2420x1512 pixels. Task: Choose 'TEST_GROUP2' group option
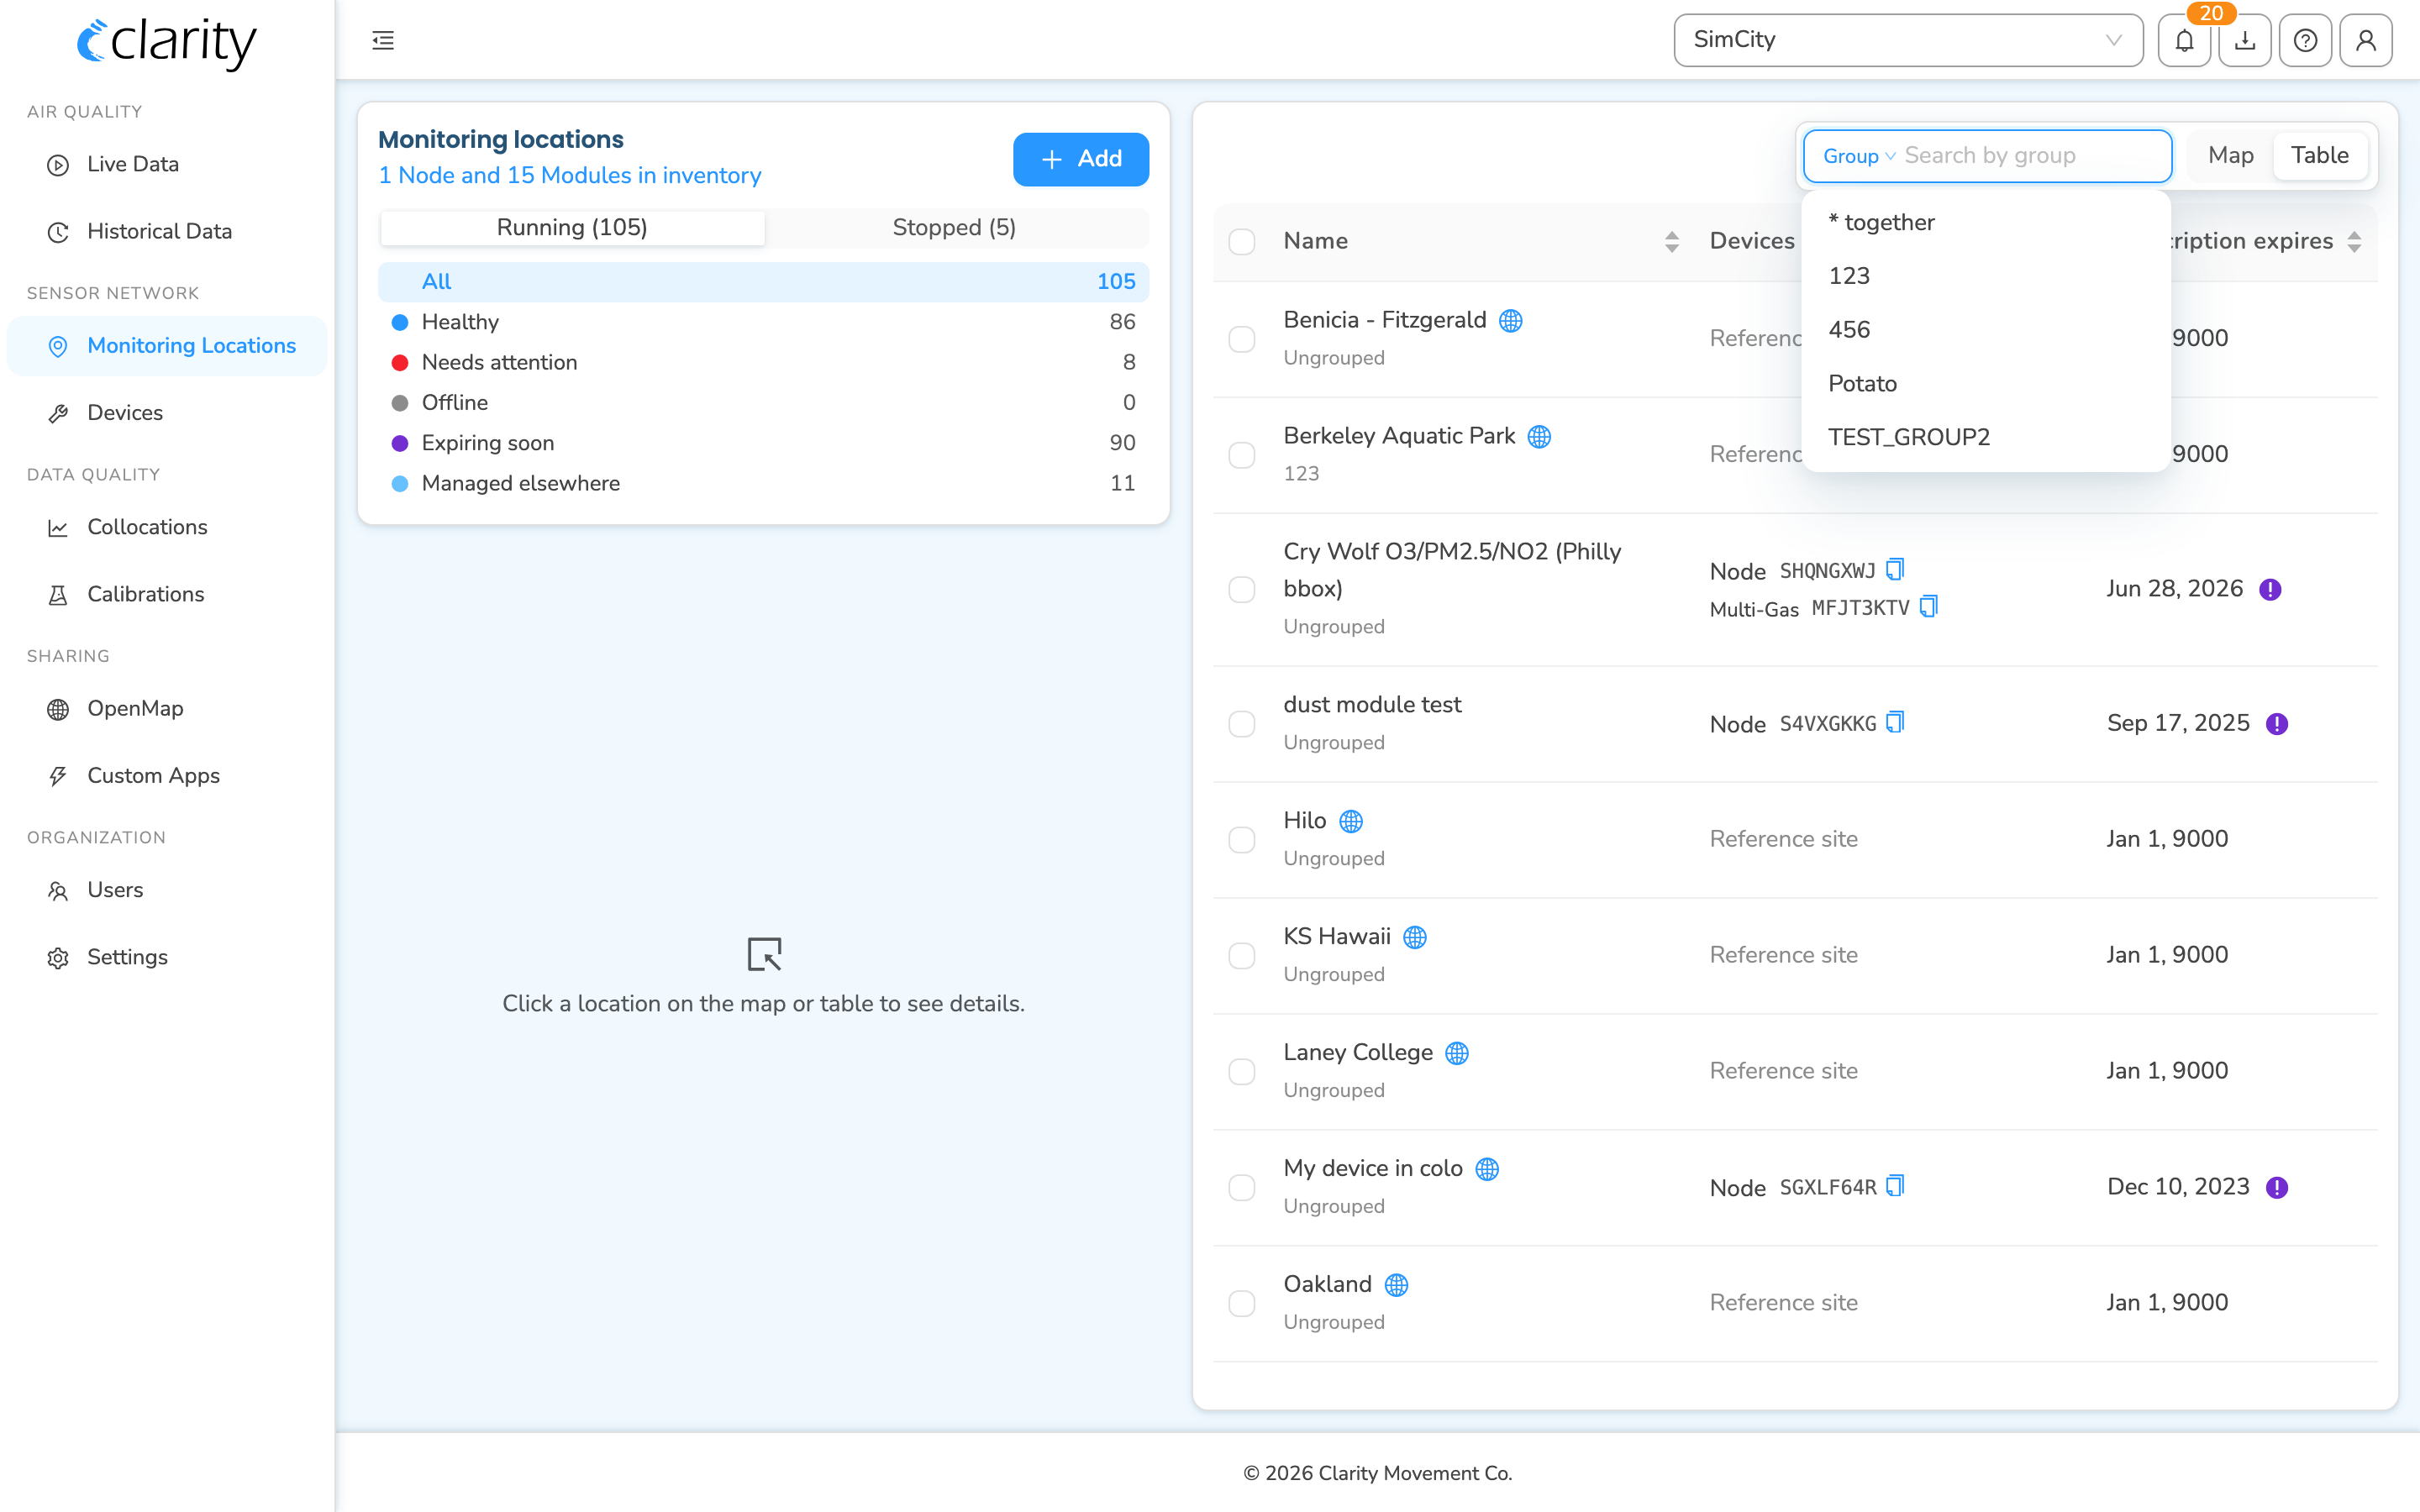(1985, 438)
